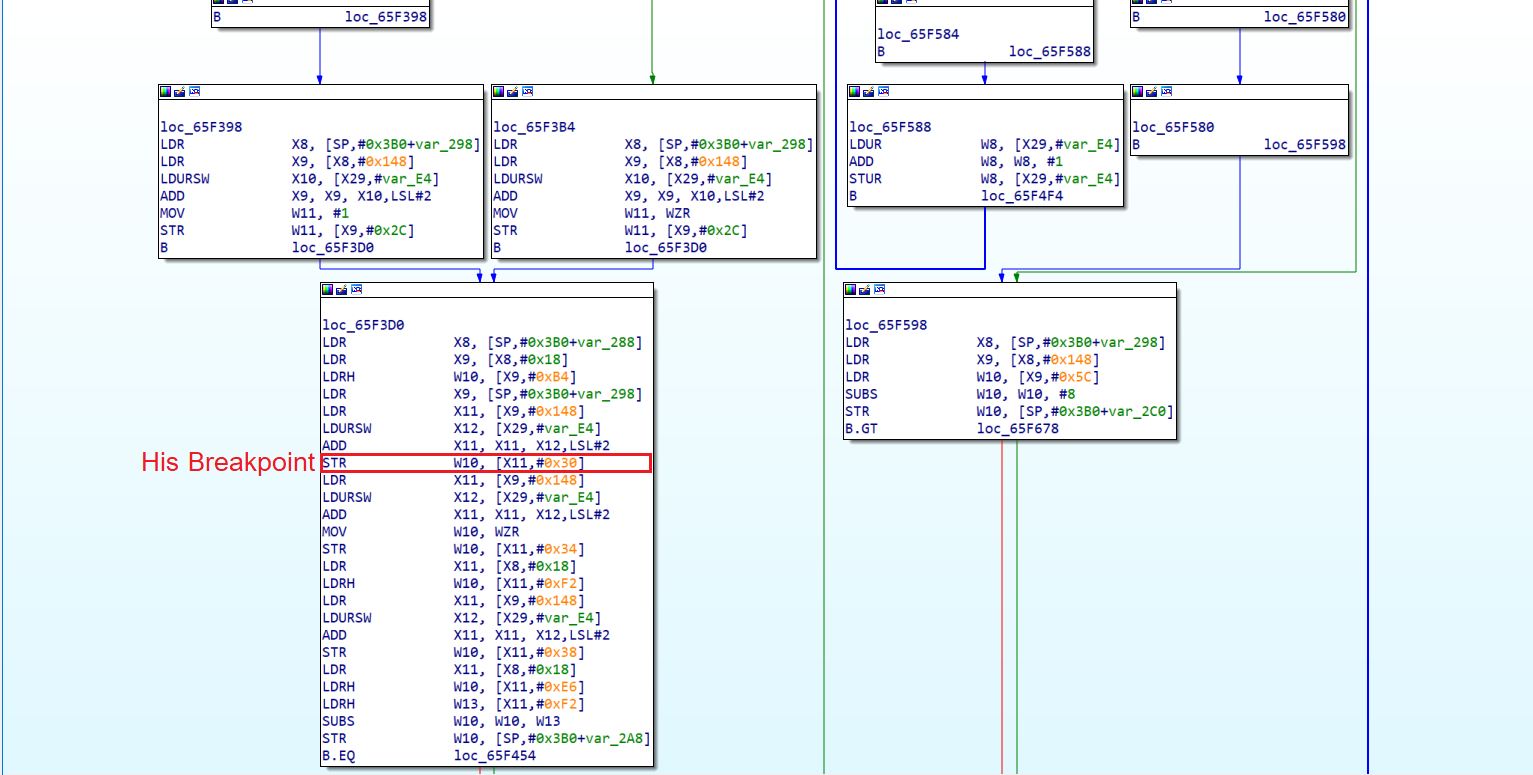The height and width of the screenshot is (775, 1533).
Task: Select MOV W10, WZR in loc_65F3D0 node
Action: [x=421, y=532]
